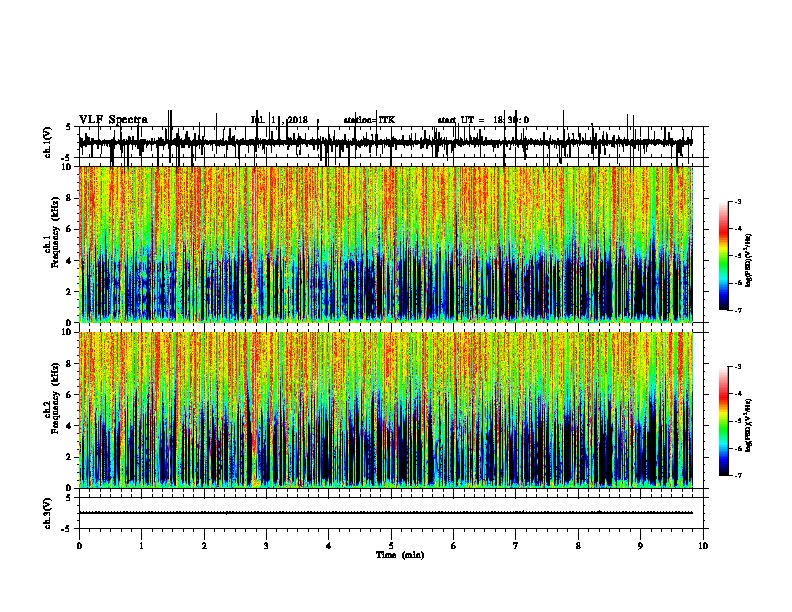Viewport: 792px width, 612px height.
Task: Click the 'VLF Spectra' plot title
Action: [x=113, y=120]
